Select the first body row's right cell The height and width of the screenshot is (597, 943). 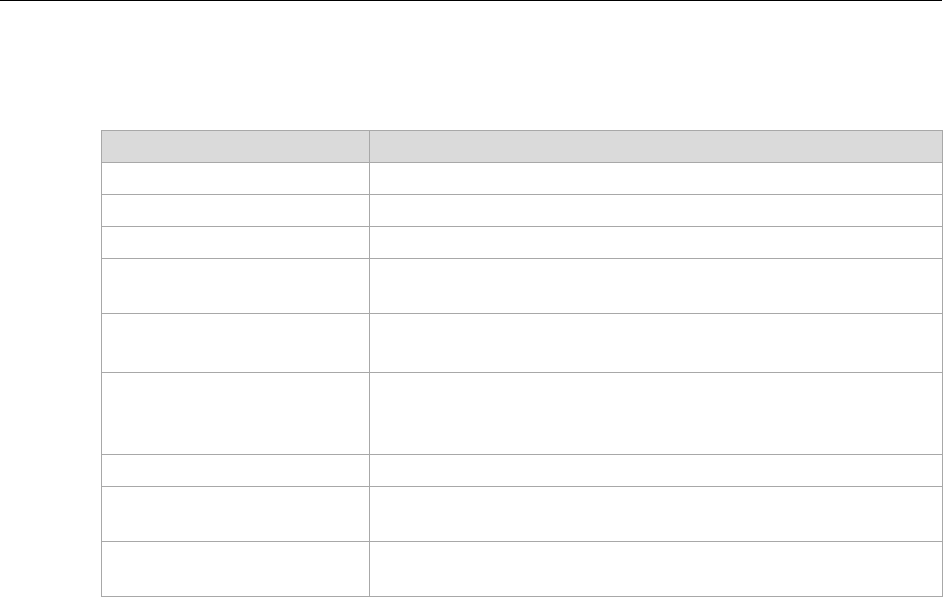(655, 178)
